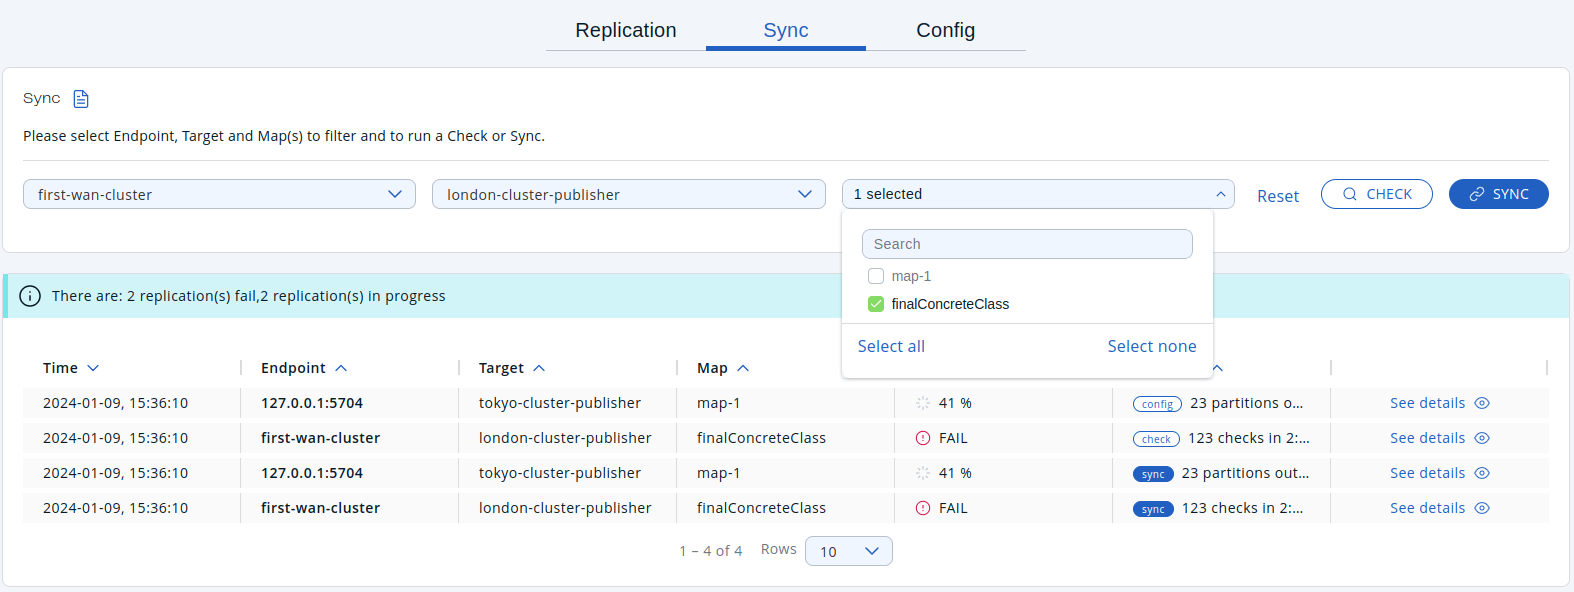Click the config tag badge in first row
The width and height of the screenshot is (1574, 592).
1157,404
